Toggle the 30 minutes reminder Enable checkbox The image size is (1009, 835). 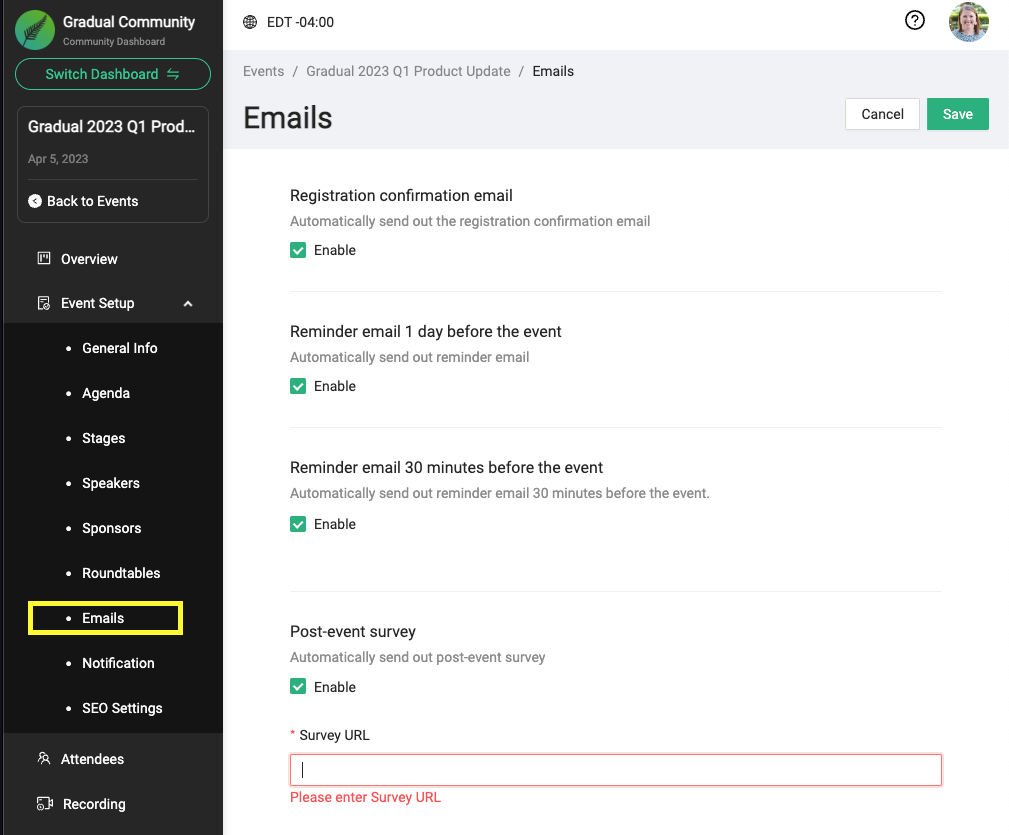pyautogui.click(x=298, y=524)
